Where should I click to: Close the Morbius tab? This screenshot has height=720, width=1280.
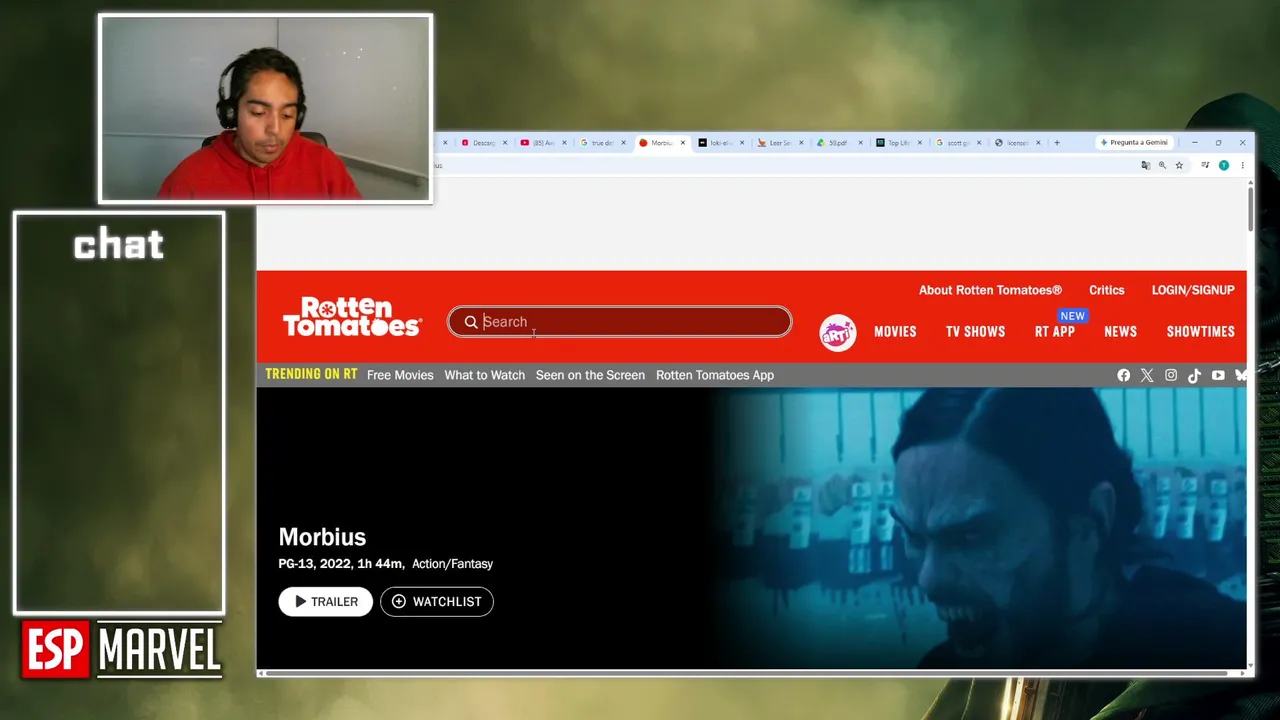pyautogui.click(x=683, y=143)
